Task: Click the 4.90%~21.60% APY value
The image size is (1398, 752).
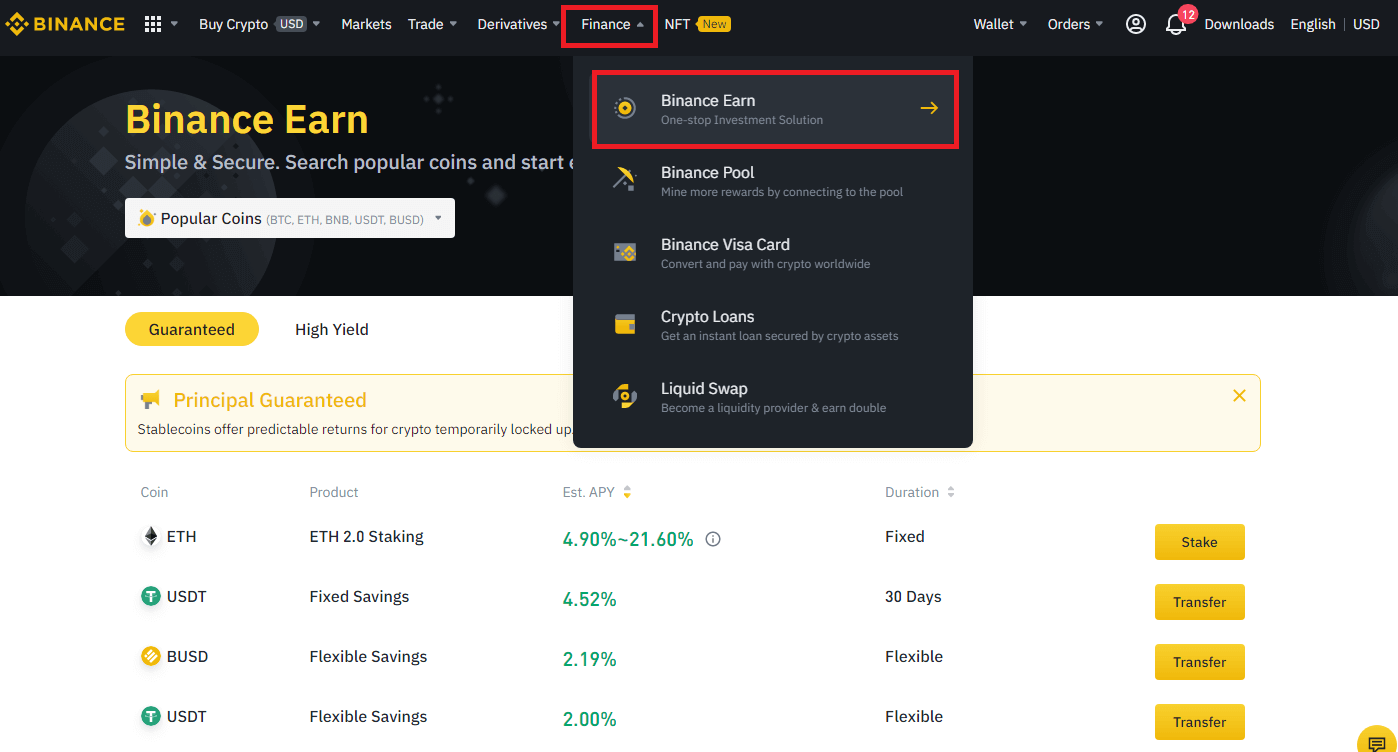Action: pyautogui.click(x=628, y=539)
